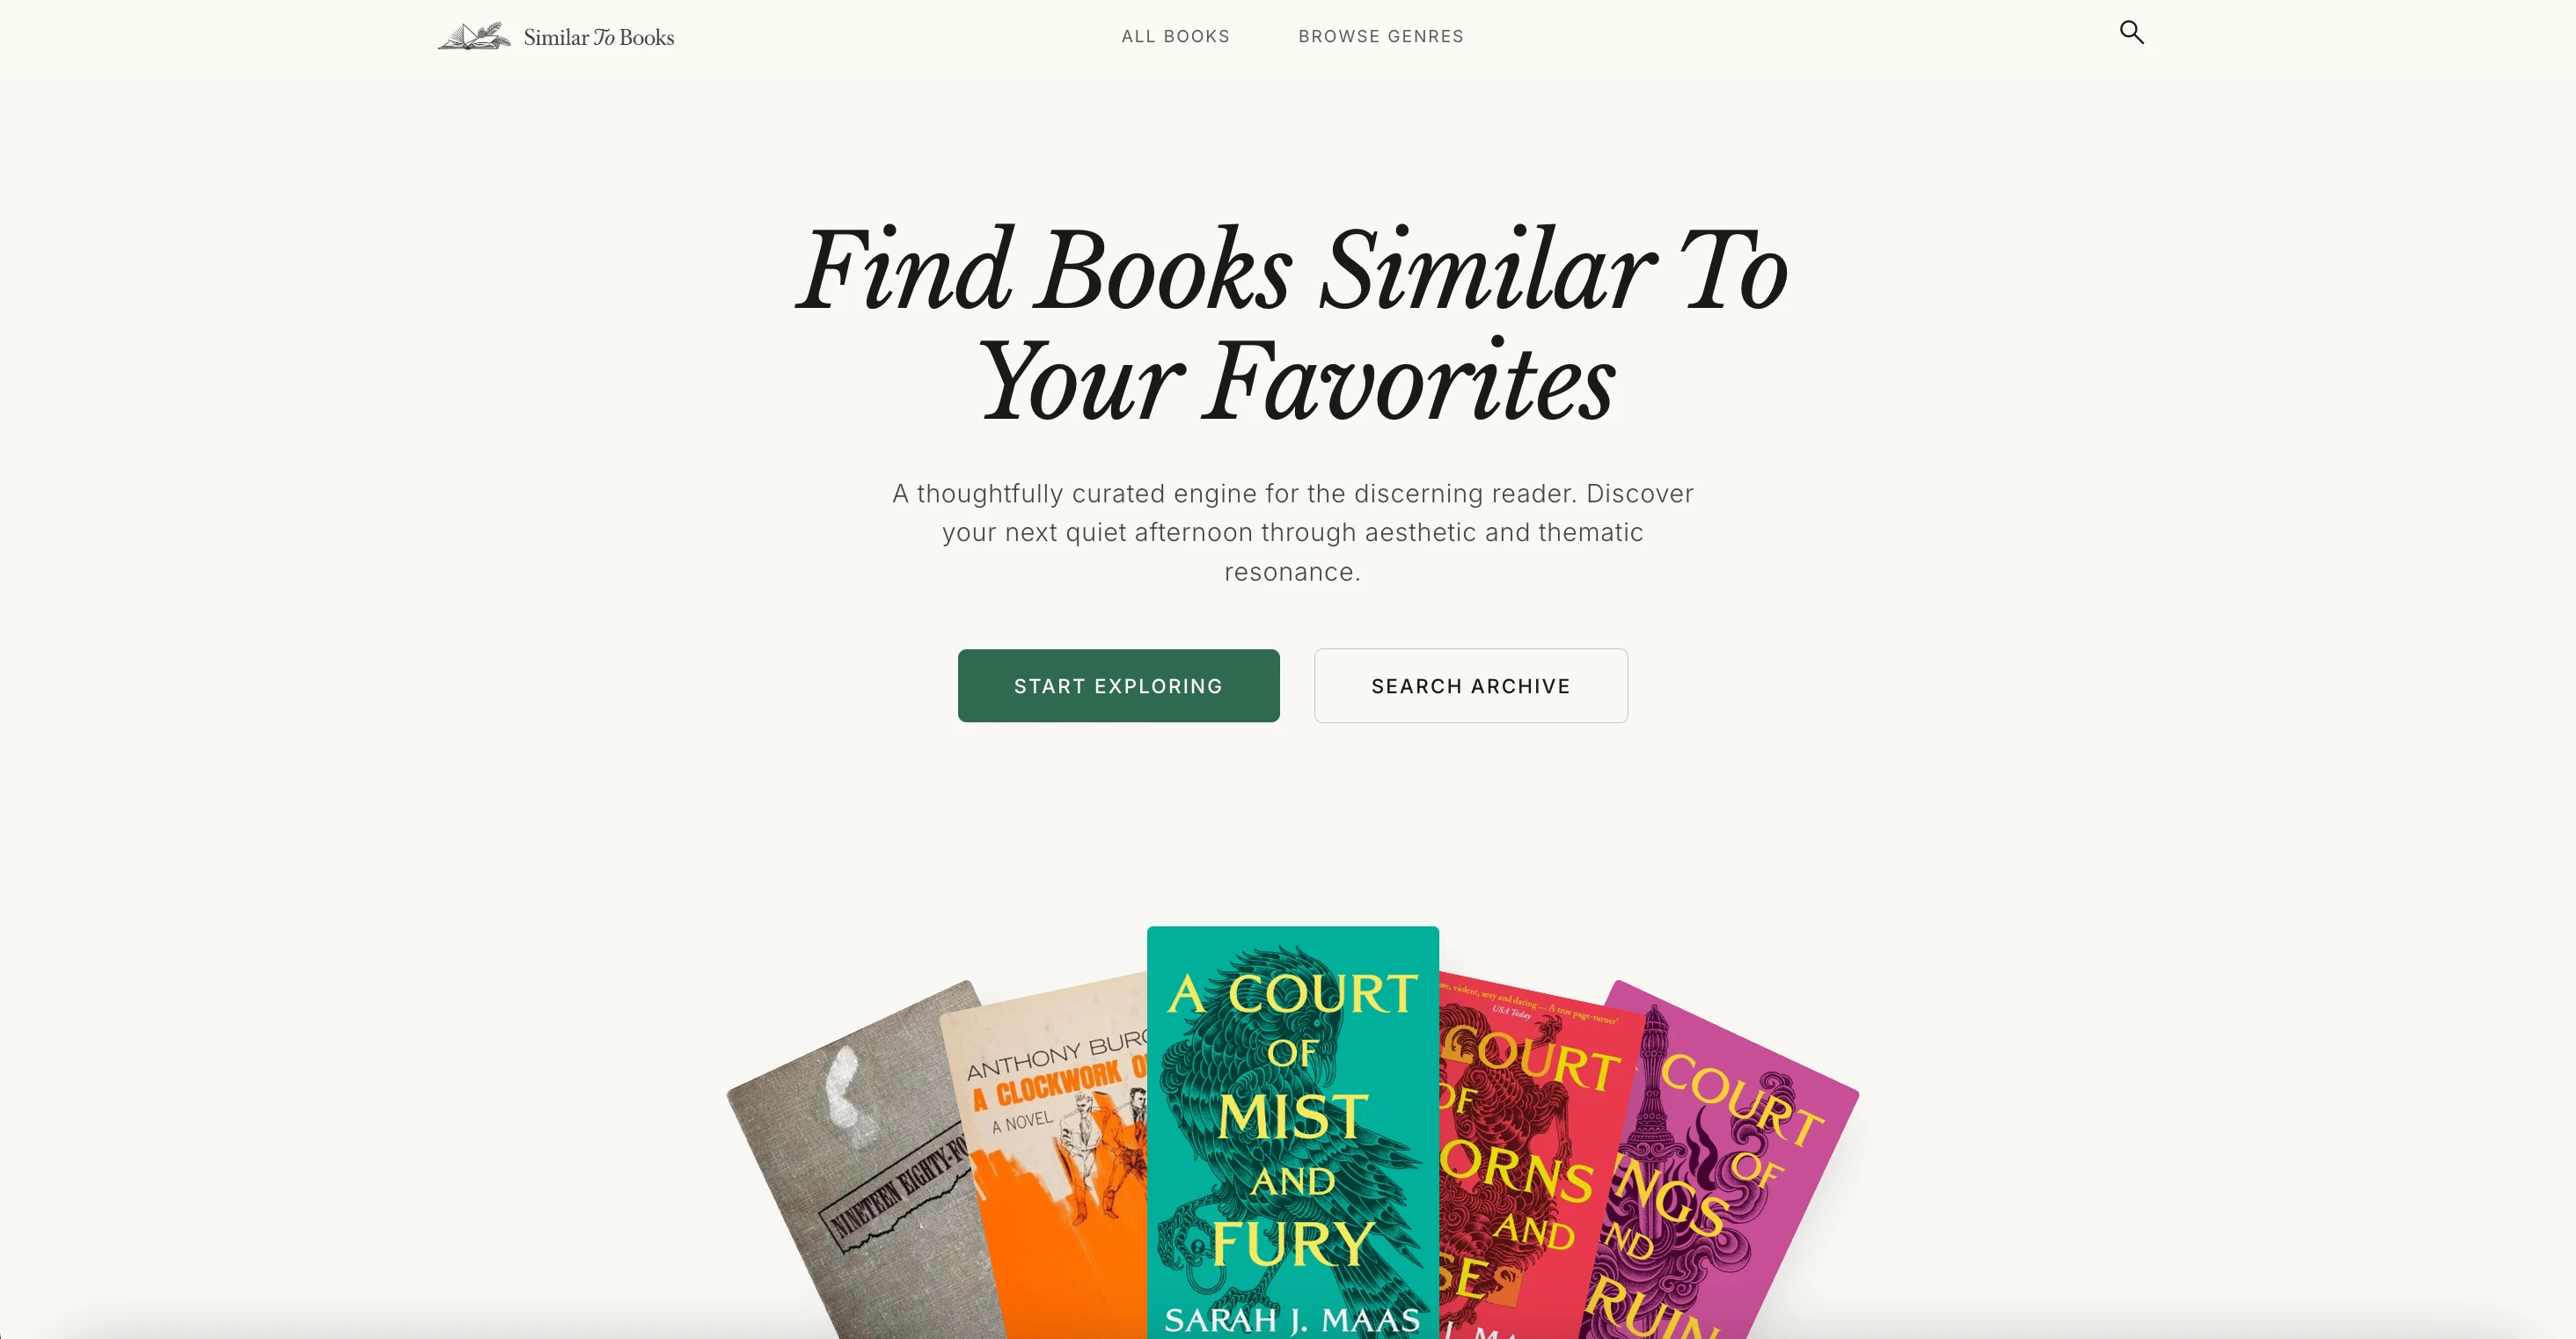The image size is (2576, 1339).
Task: Open the Browse Genres menu item
Action: (x=1381, y=36)
